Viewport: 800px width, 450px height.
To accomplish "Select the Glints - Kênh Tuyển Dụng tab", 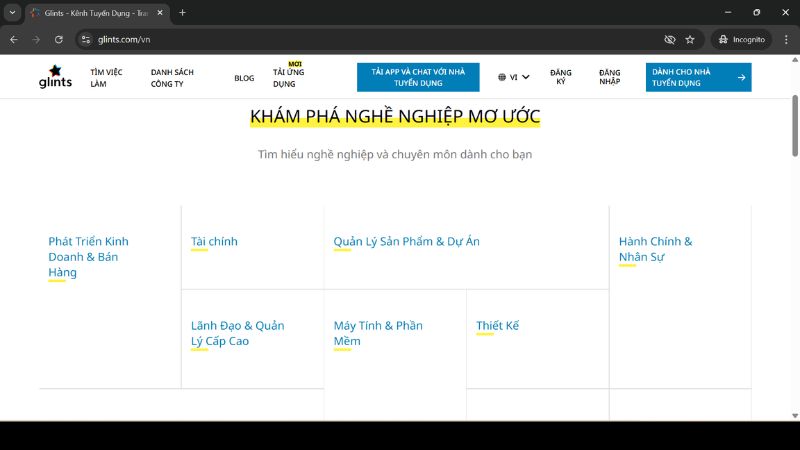I will coord(96,13).
